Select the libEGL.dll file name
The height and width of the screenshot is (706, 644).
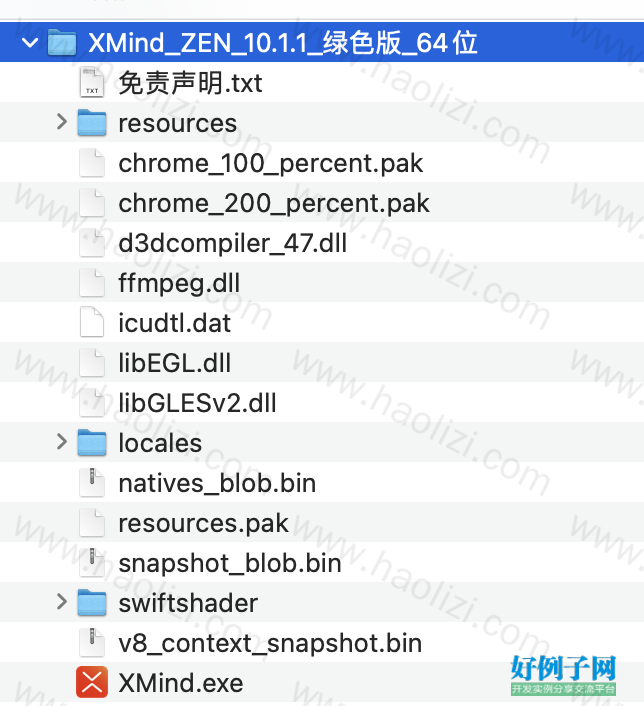pyautogui.click(x=175, y=363)
